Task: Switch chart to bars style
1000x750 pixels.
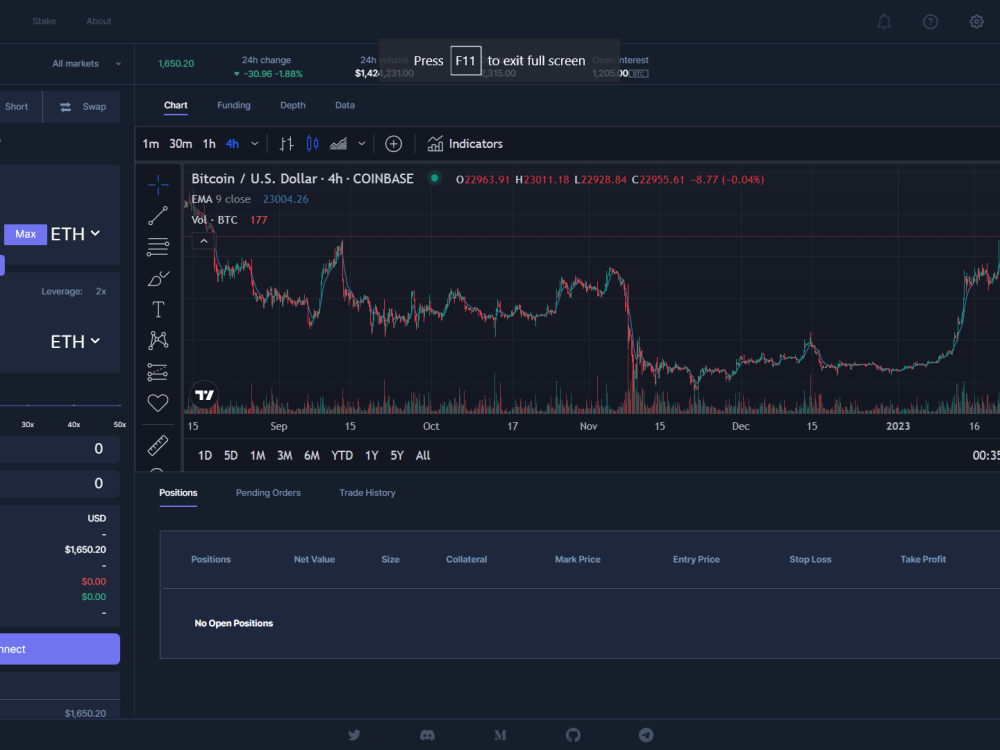Action: click(286, 144)
